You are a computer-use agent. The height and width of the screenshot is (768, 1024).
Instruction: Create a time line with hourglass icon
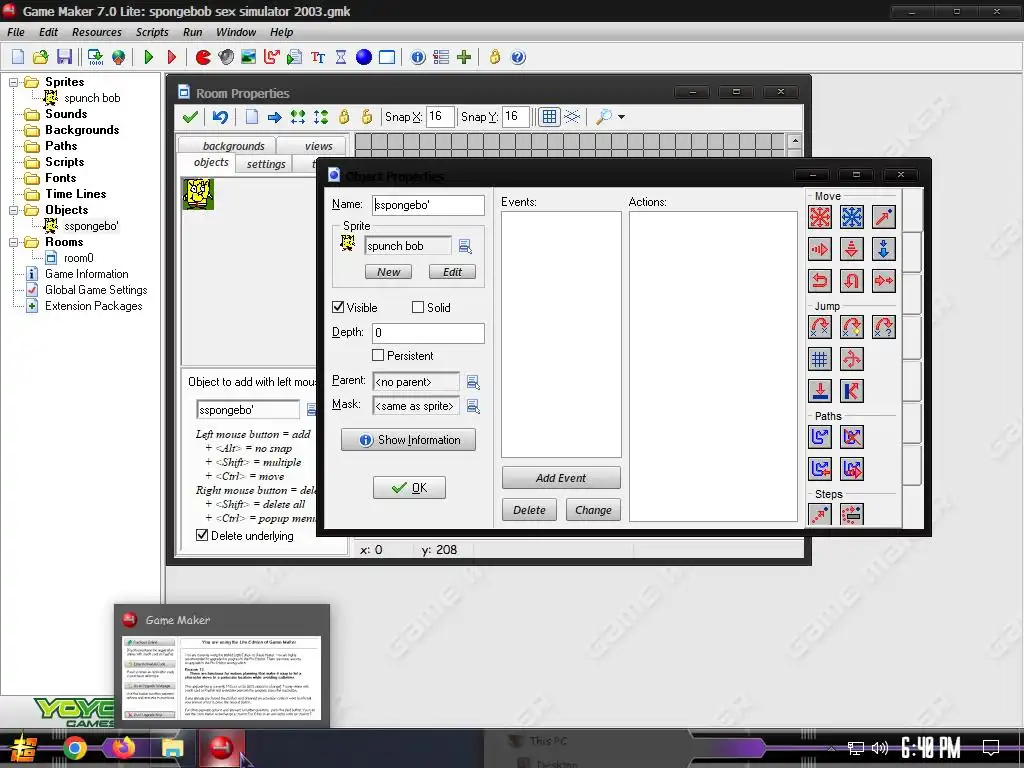341,57
